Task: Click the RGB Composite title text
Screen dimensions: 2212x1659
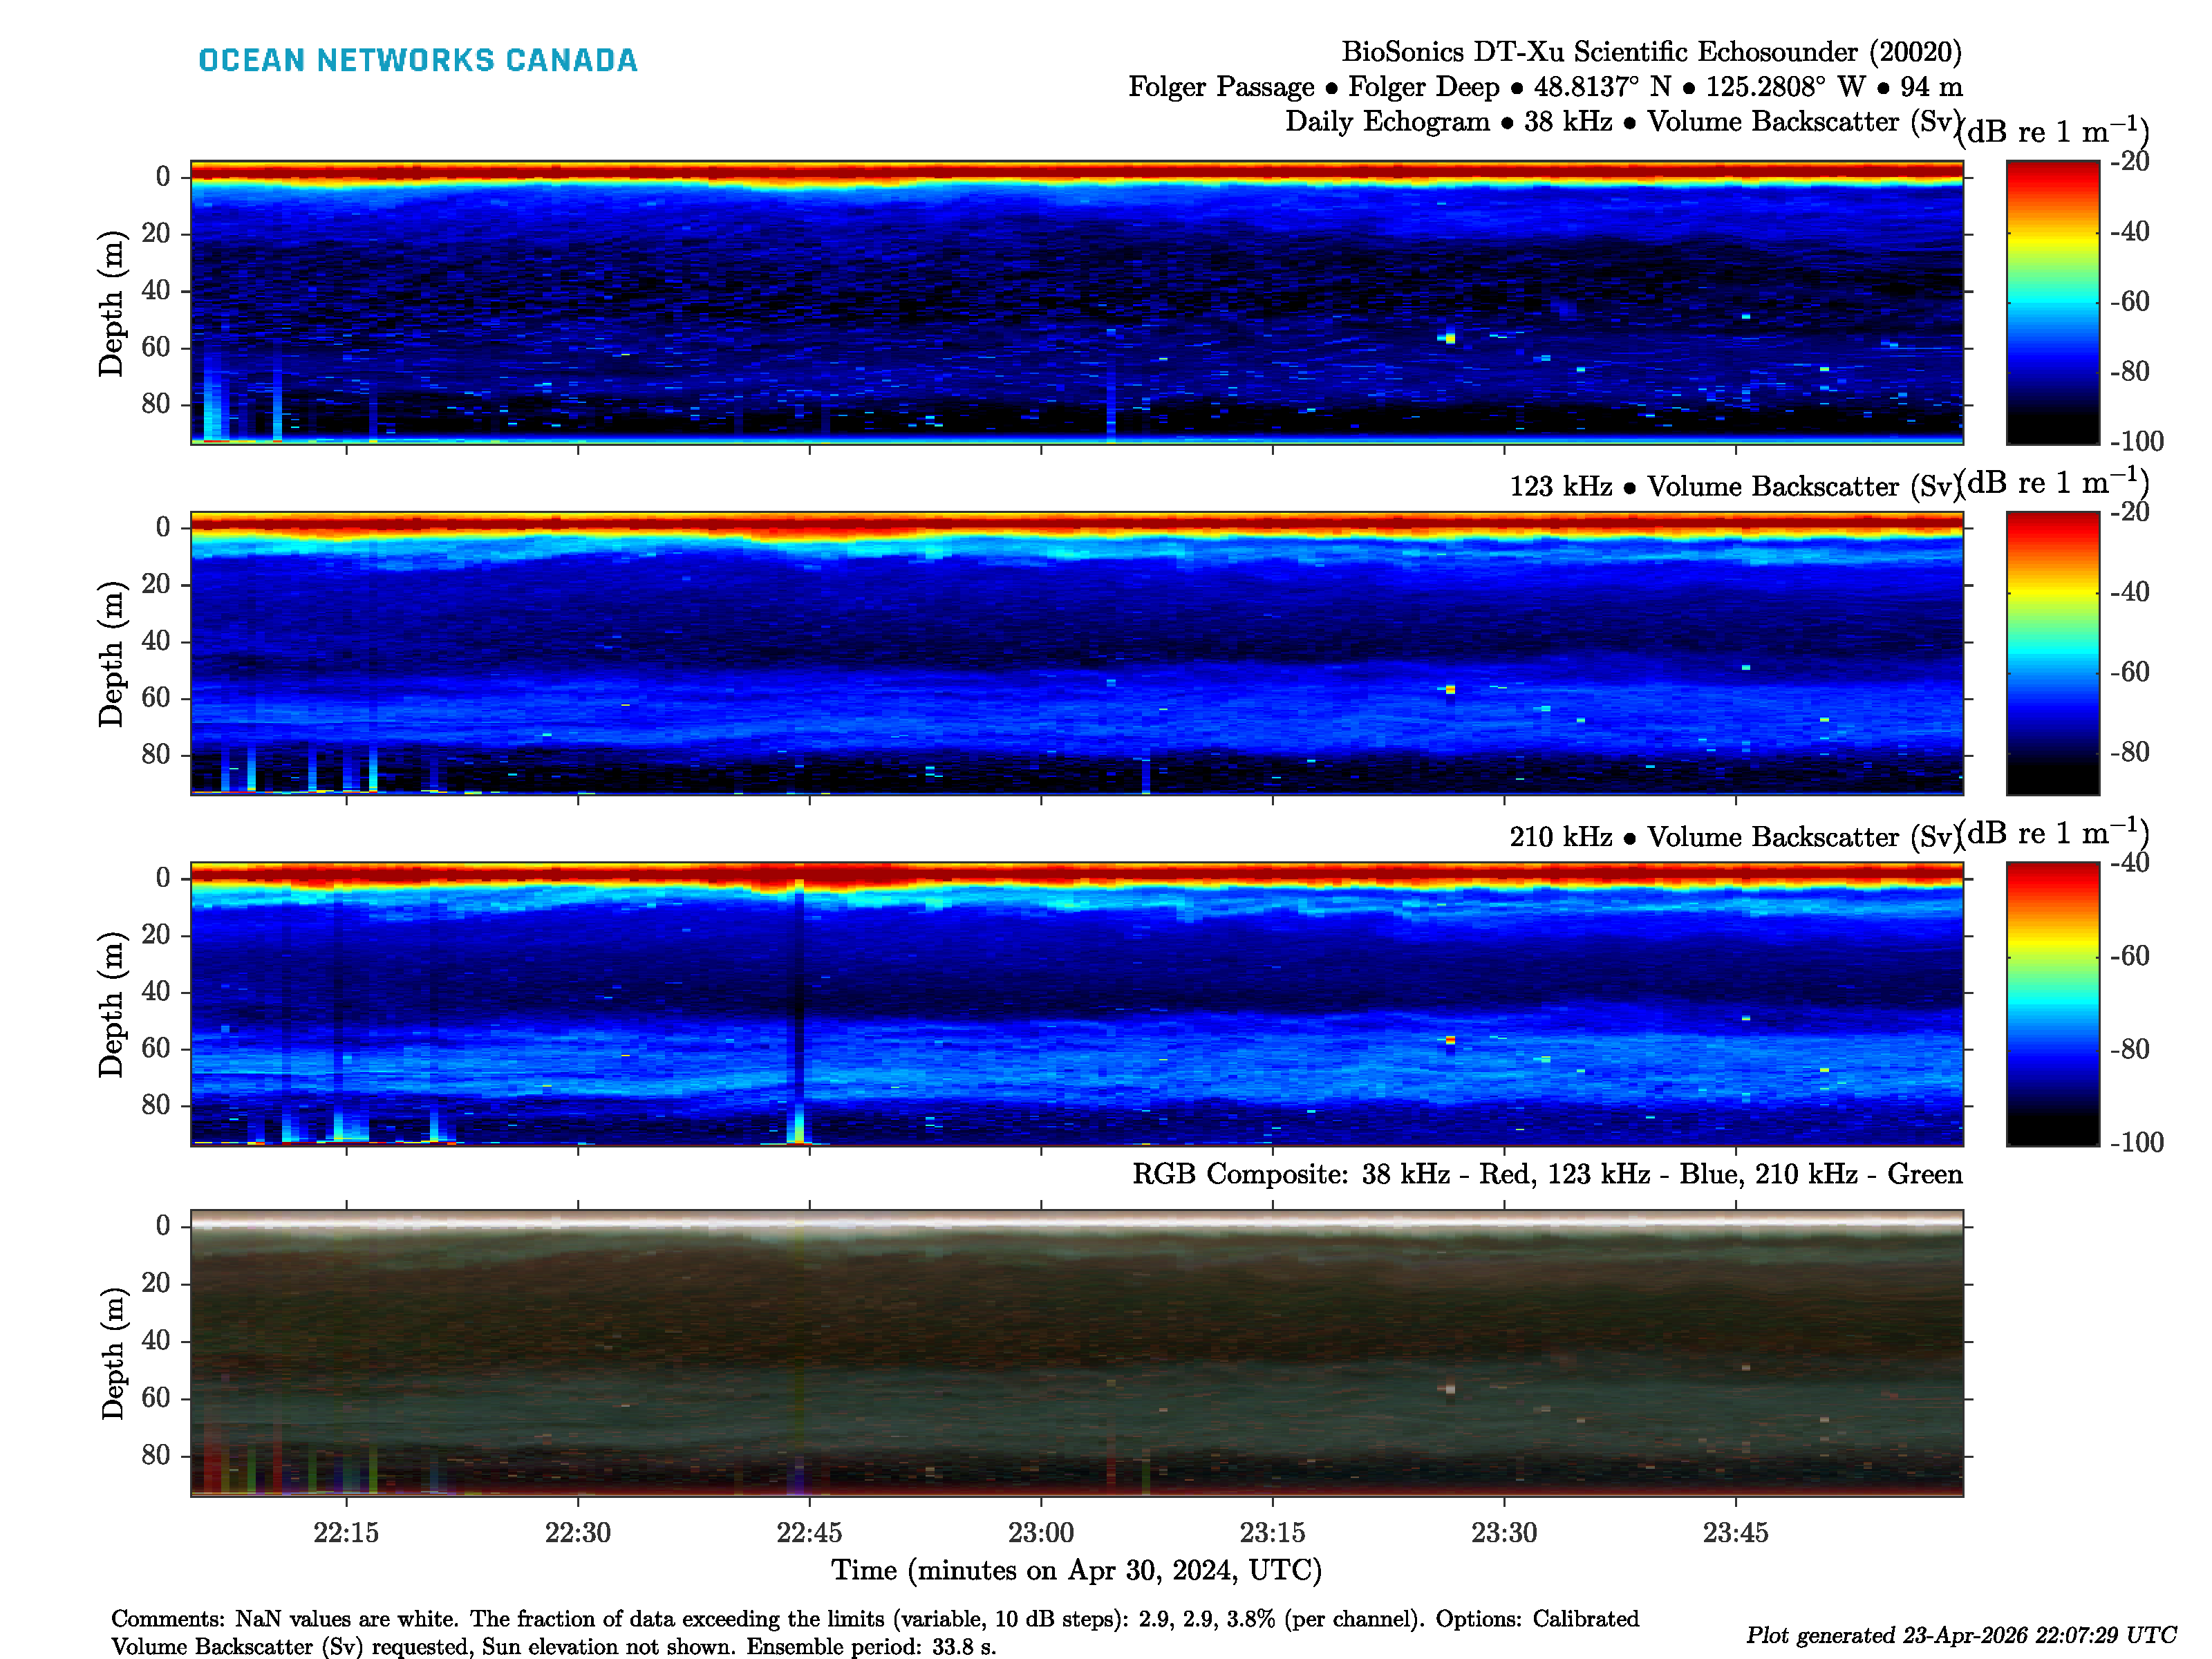Action: pos(1546,1174)
